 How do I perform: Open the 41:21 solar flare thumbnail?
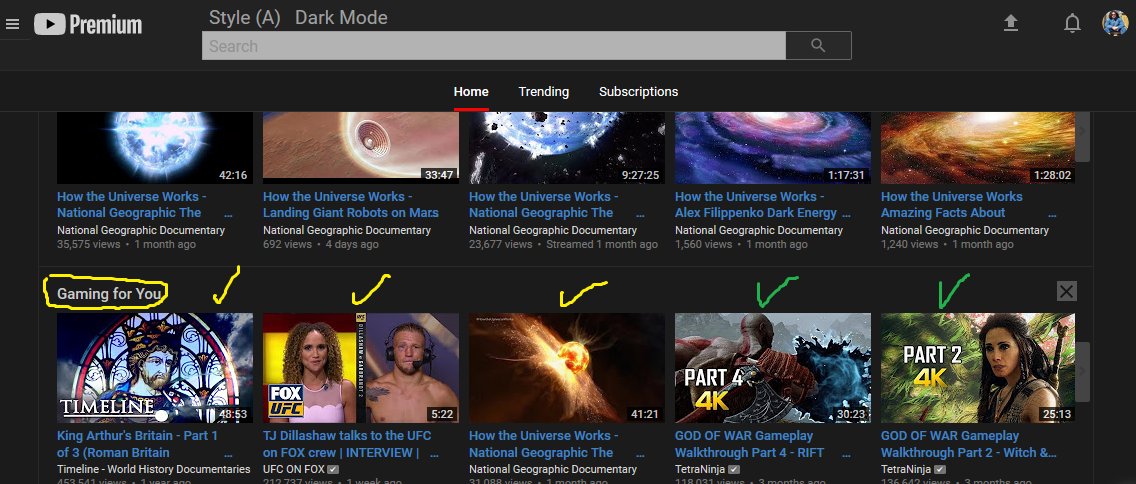point(567,368)
